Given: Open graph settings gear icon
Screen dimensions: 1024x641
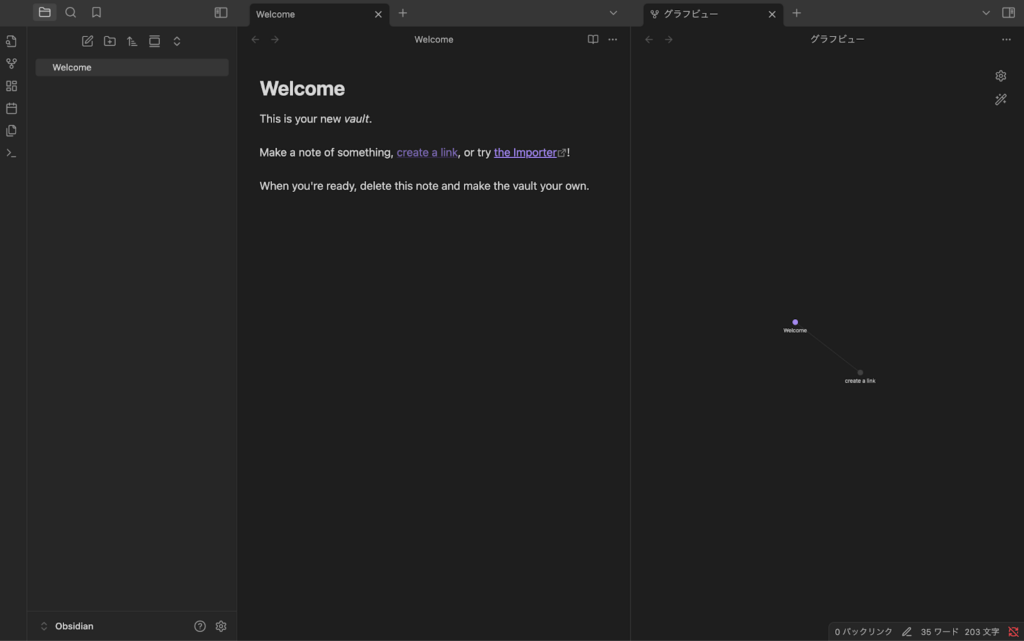Looking at the screenshot, I should point(1000,76).
